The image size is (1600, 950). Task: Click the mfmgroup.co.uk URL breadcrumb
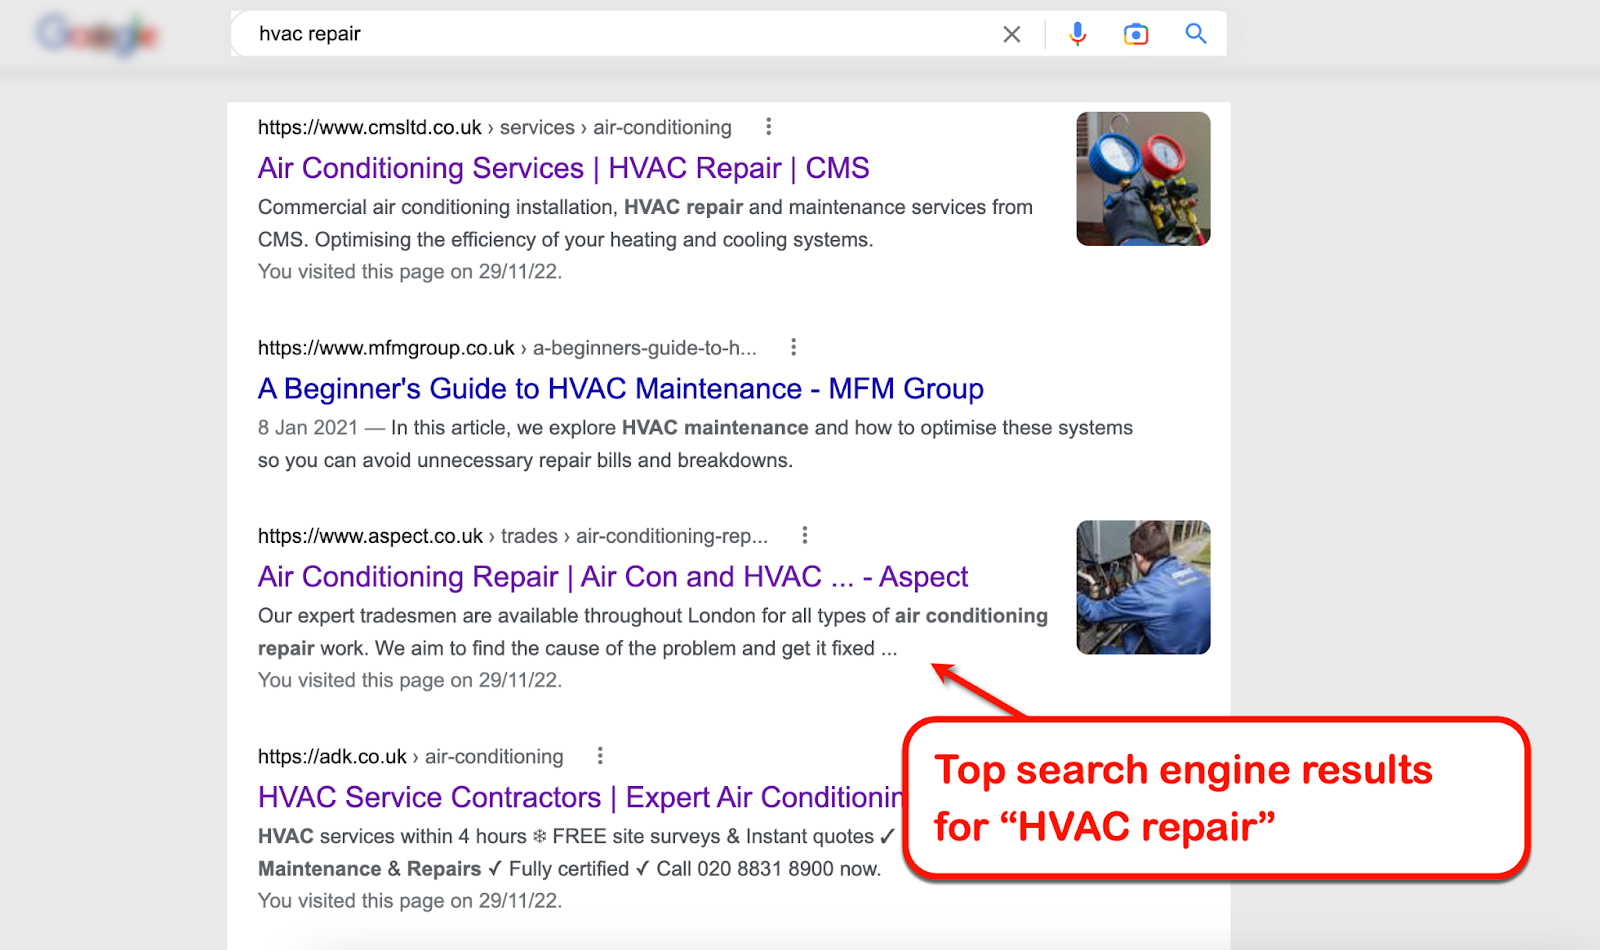click(507, 348)
